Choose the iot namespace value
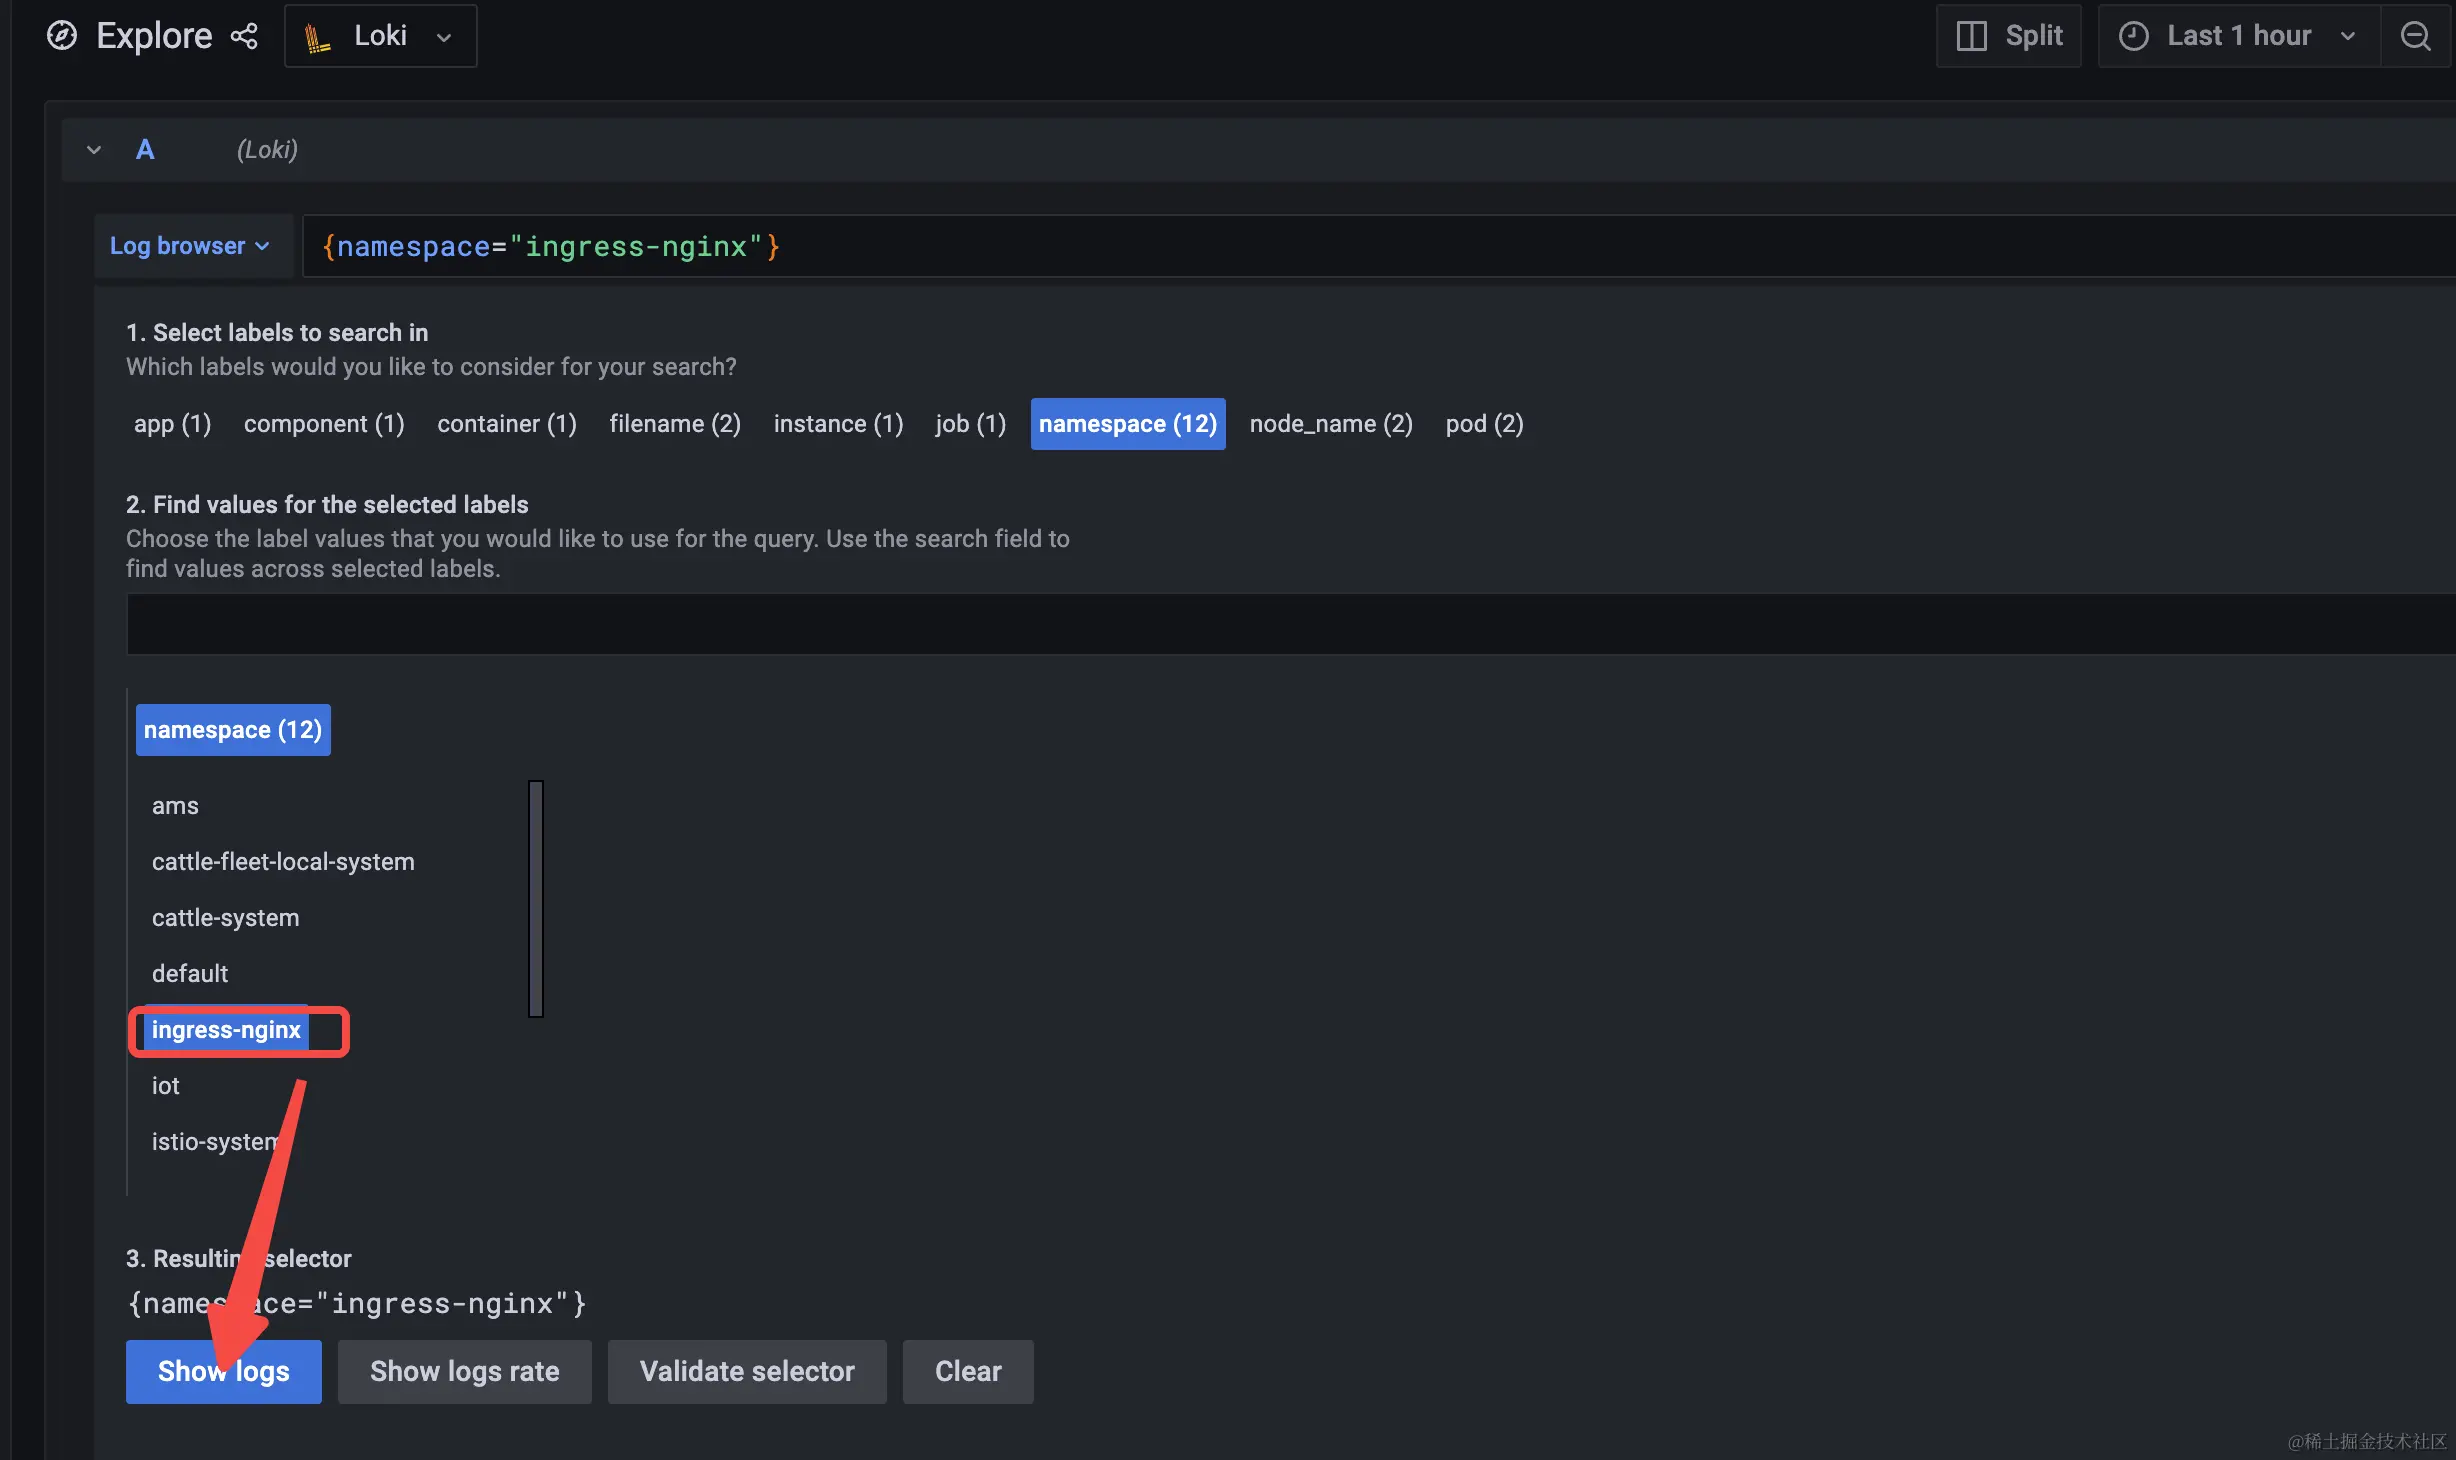This screenshot has height=1460, width=2456. 165,1086
